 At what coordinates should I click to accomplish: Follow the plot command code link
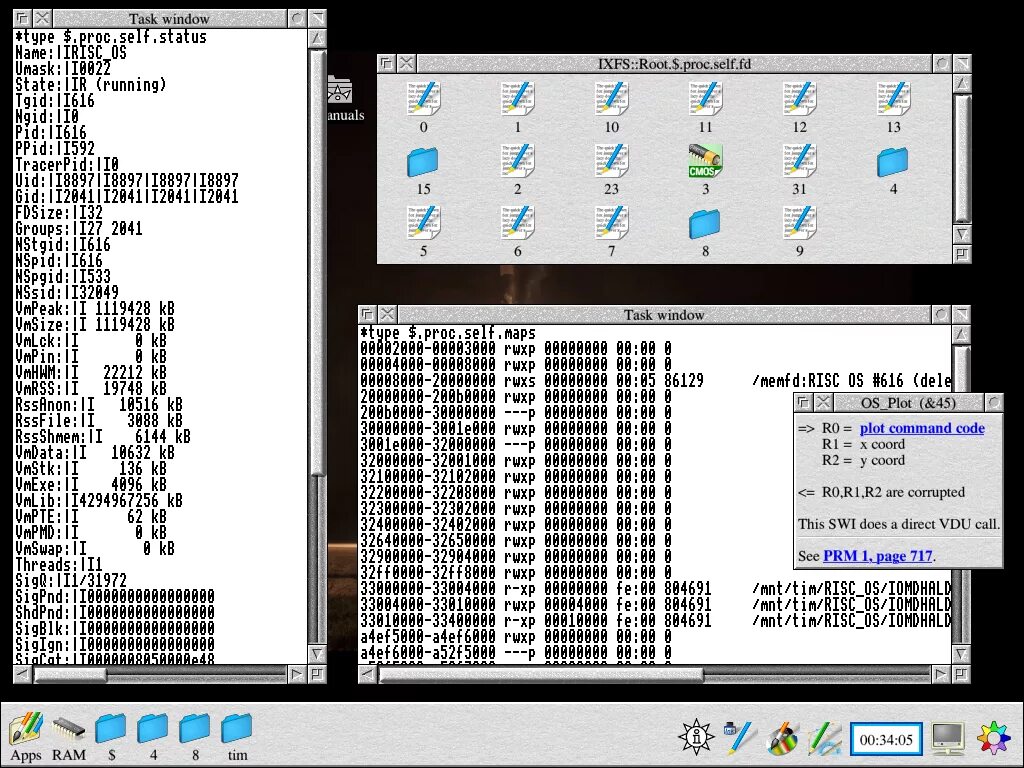922,428
